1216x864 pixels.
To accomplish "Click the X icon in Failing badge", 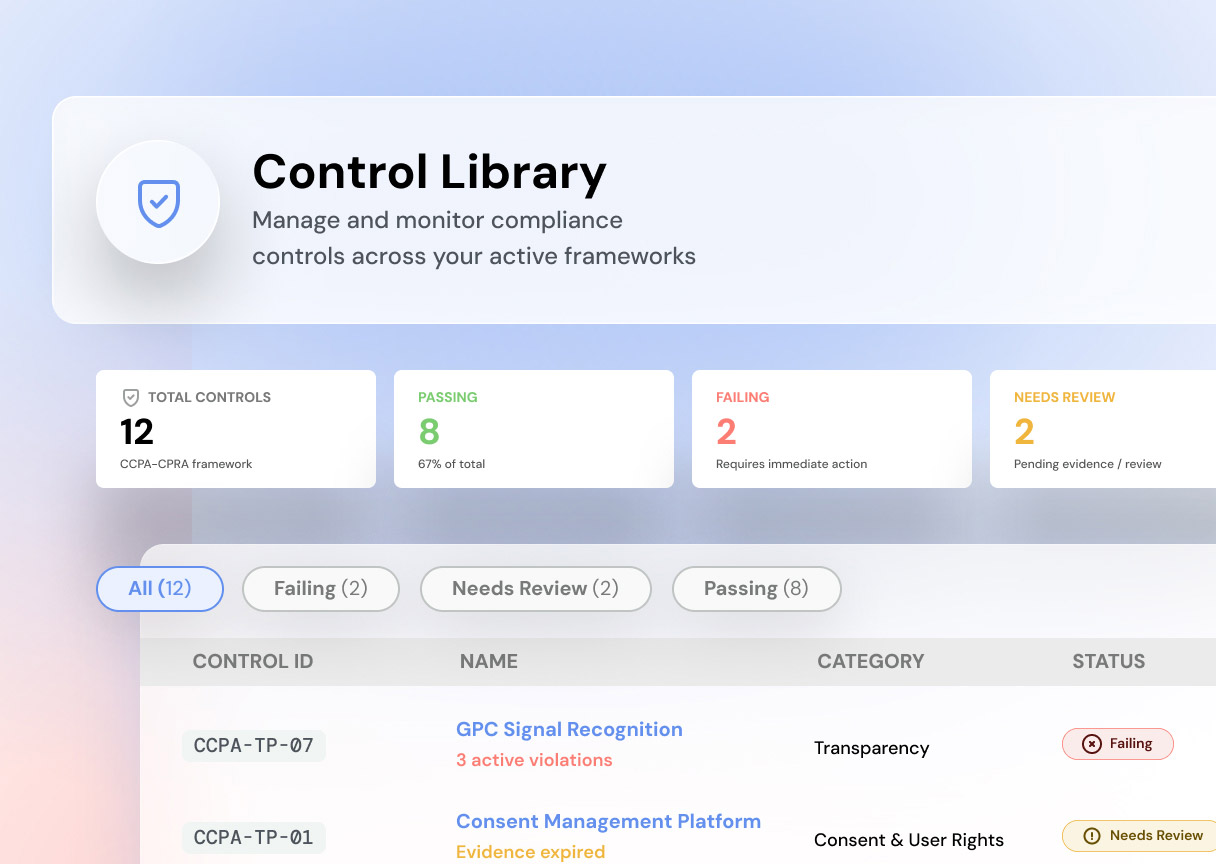I will (1092, 744).
